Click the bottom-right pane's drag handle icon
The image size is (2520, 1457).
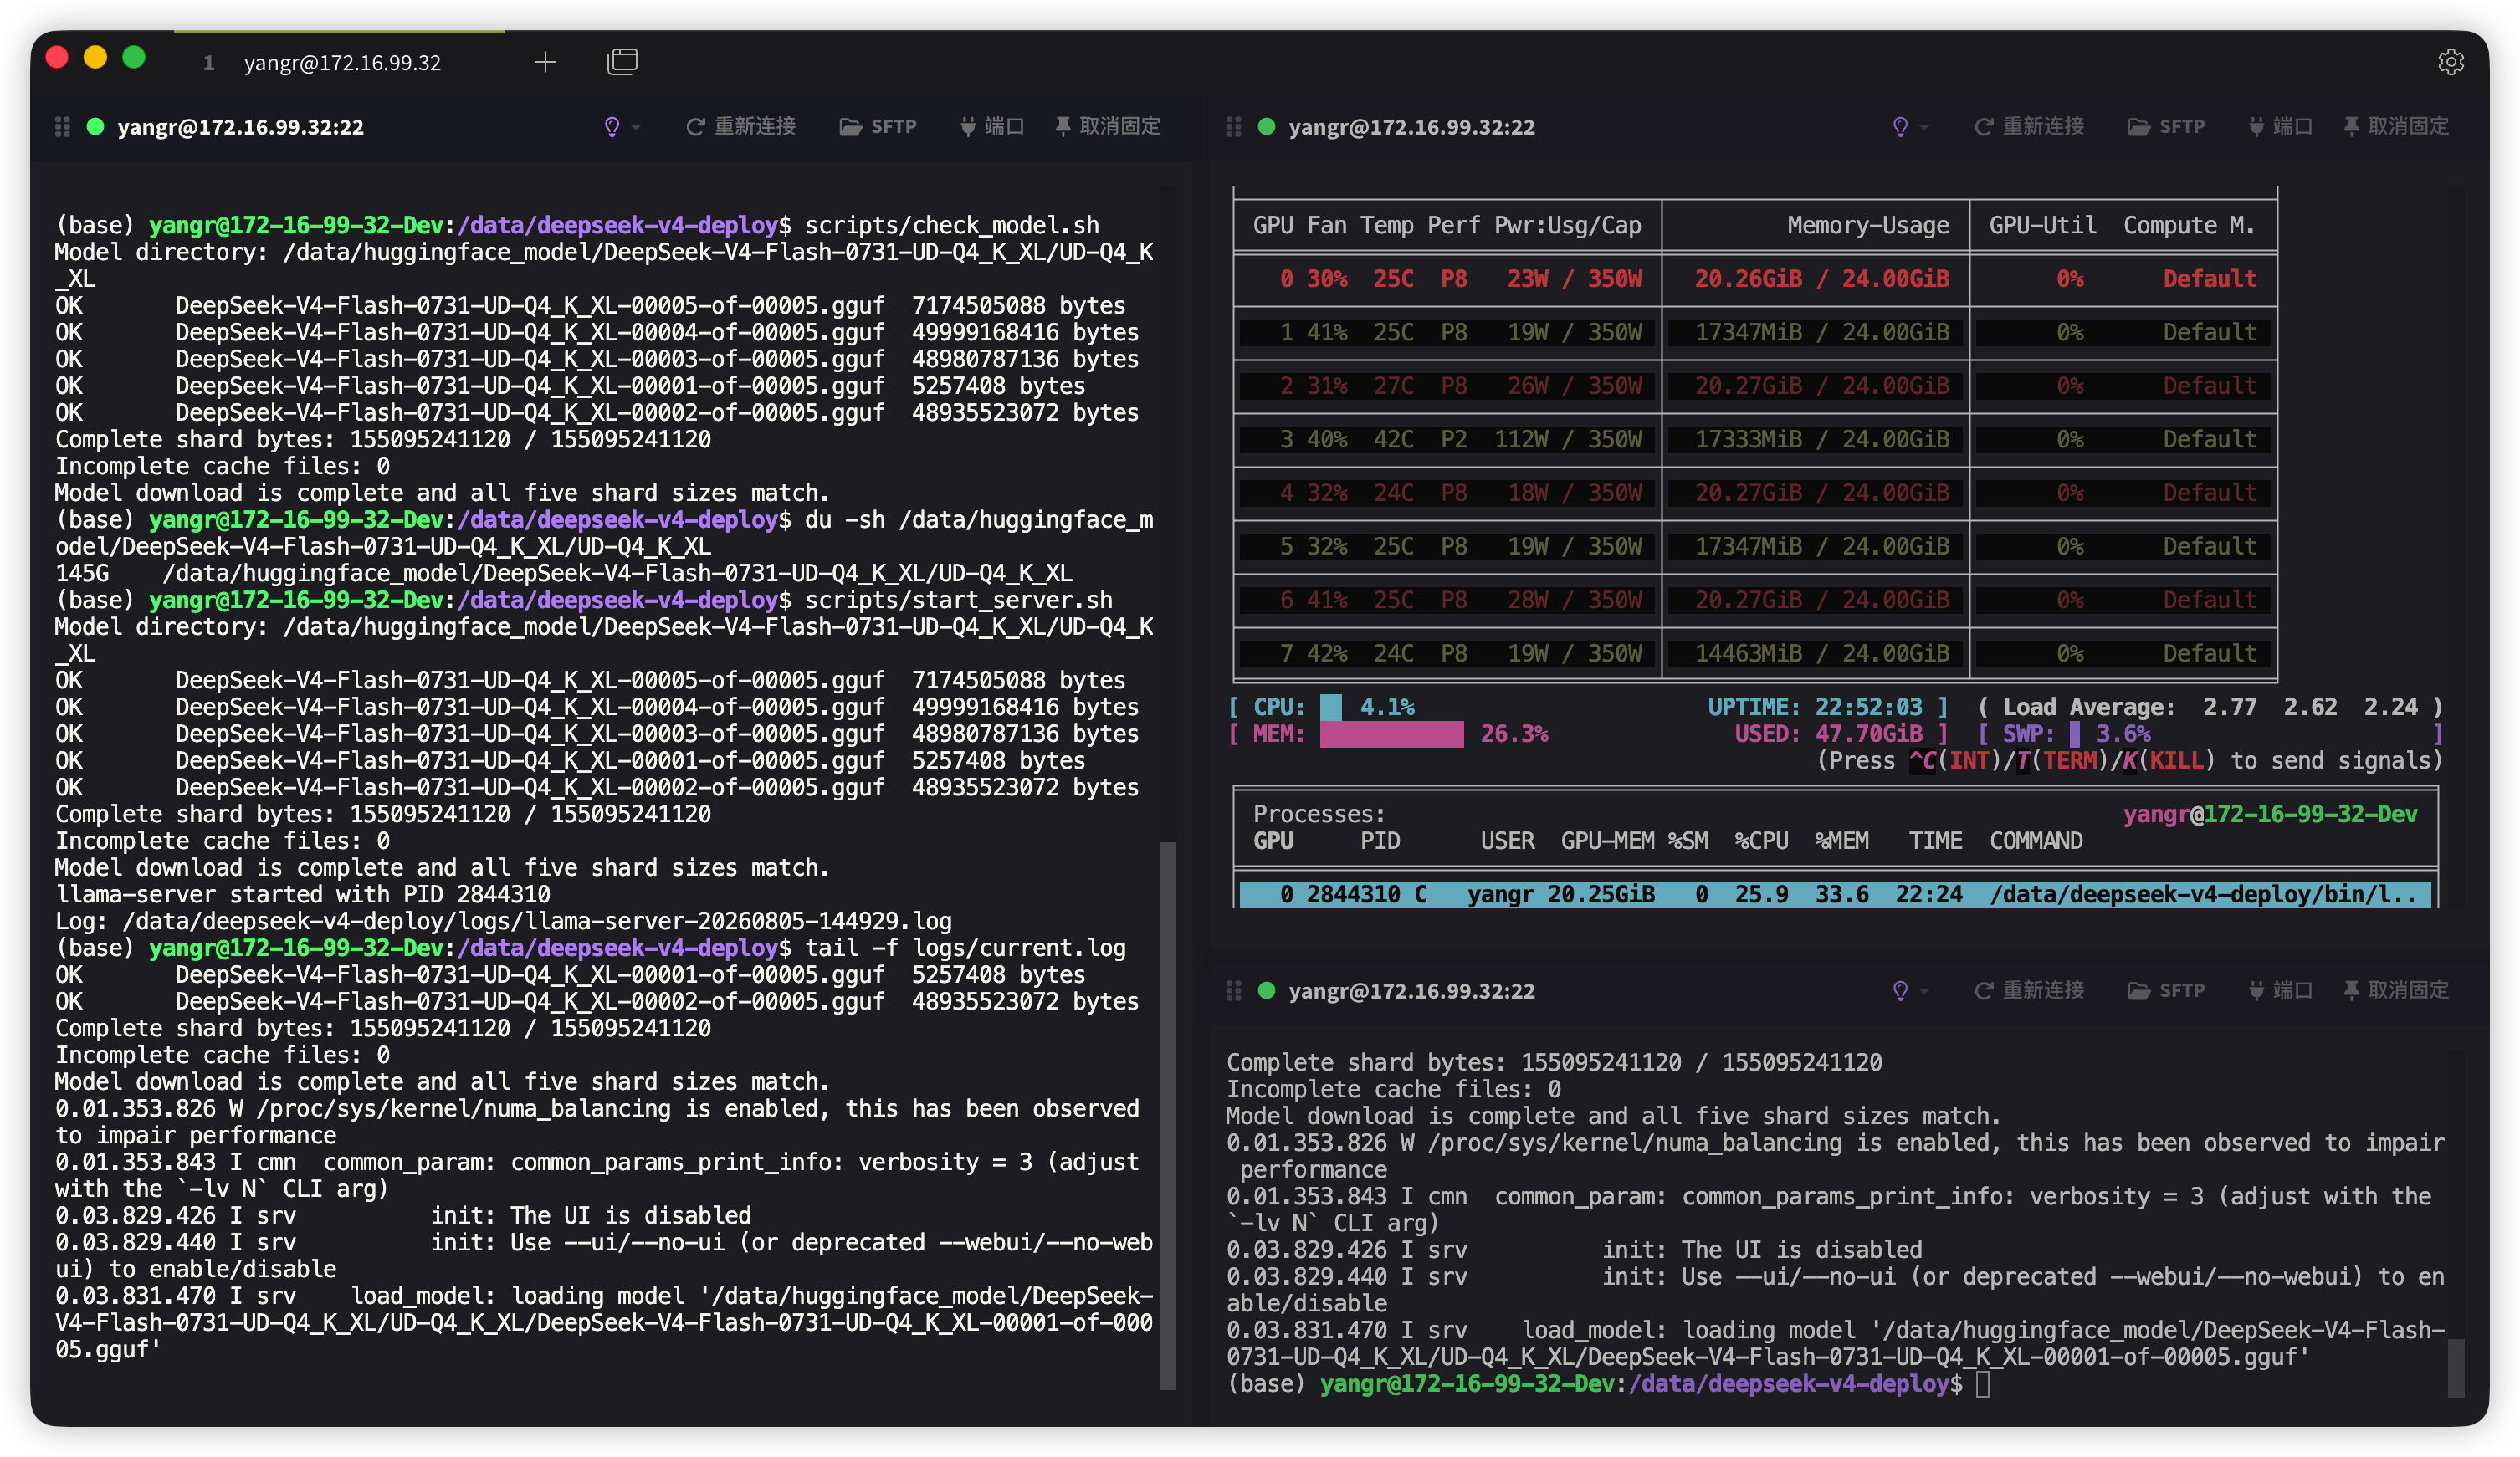(x=1233, y=991)
